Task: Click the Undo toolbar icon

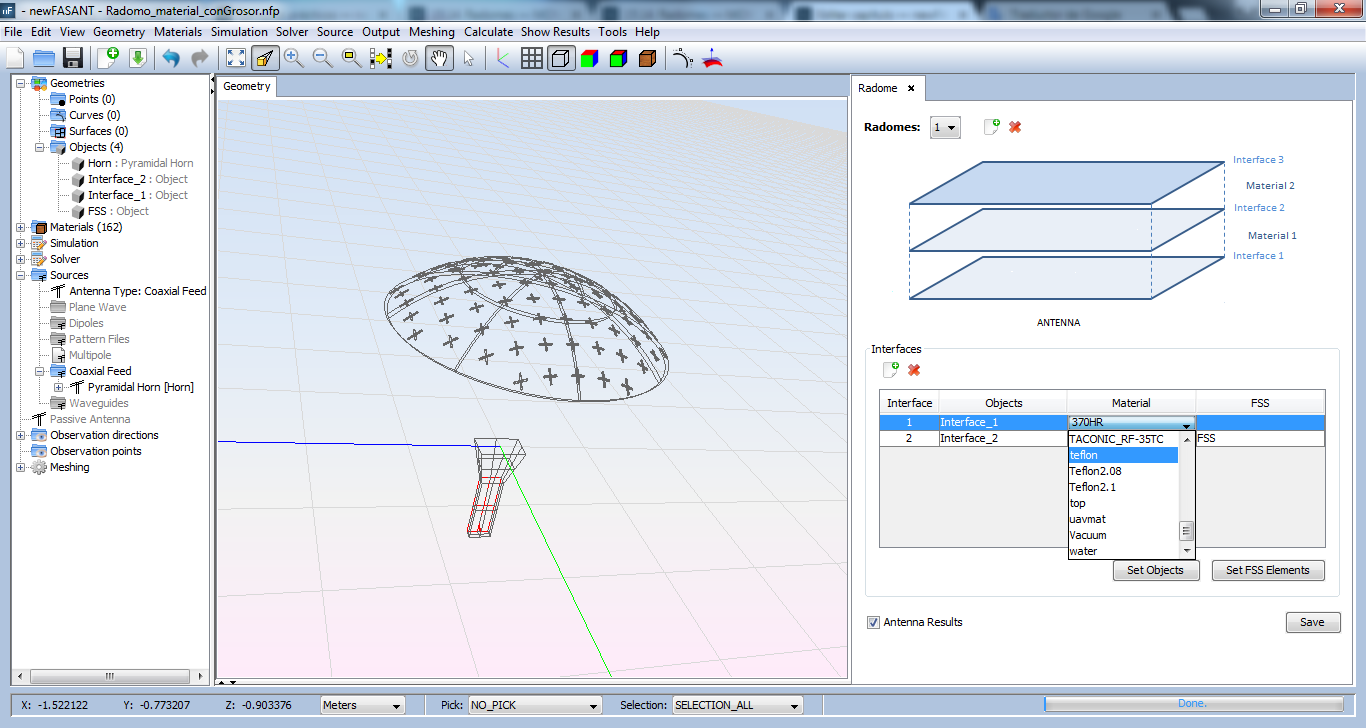Action: click(170, 58)
